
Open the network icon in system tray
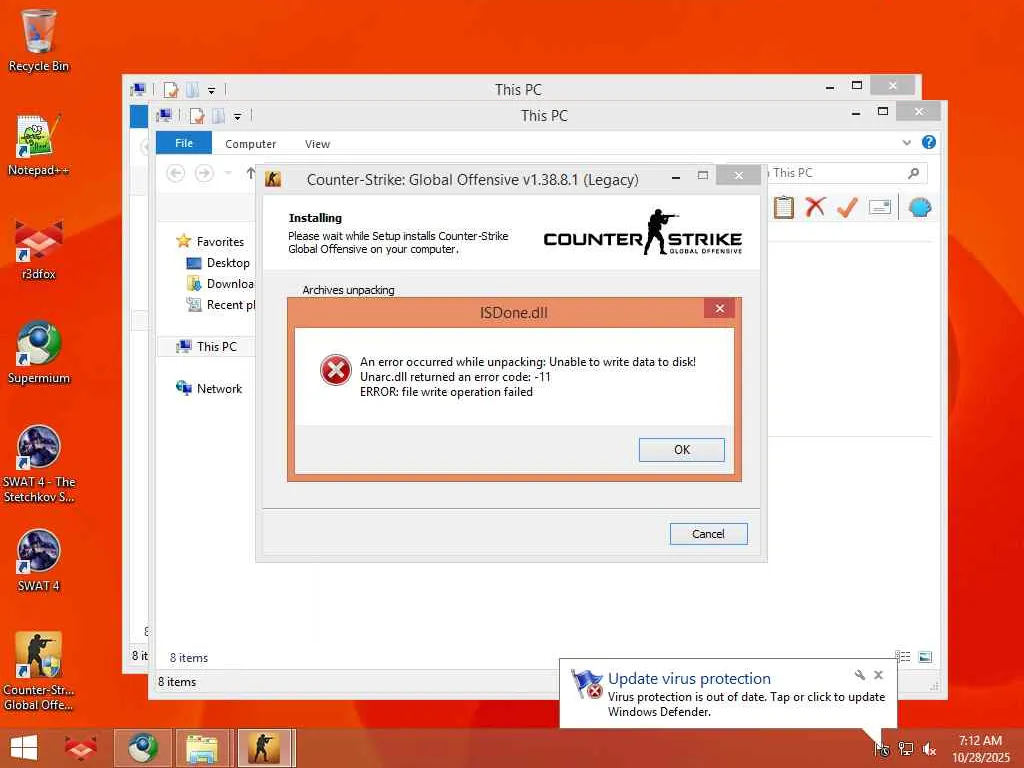906,749
